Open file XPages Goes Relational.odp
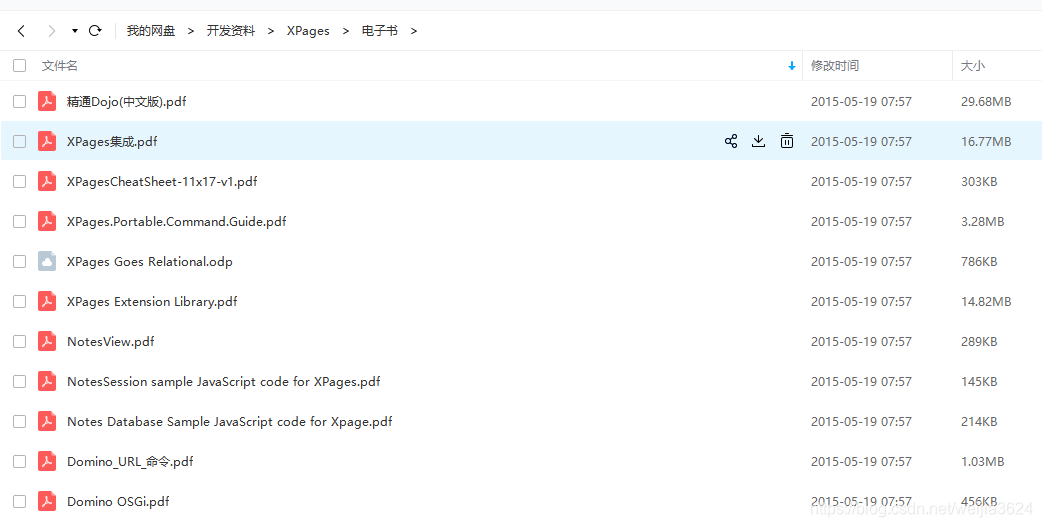The image size is (1042, 527). 150,261
